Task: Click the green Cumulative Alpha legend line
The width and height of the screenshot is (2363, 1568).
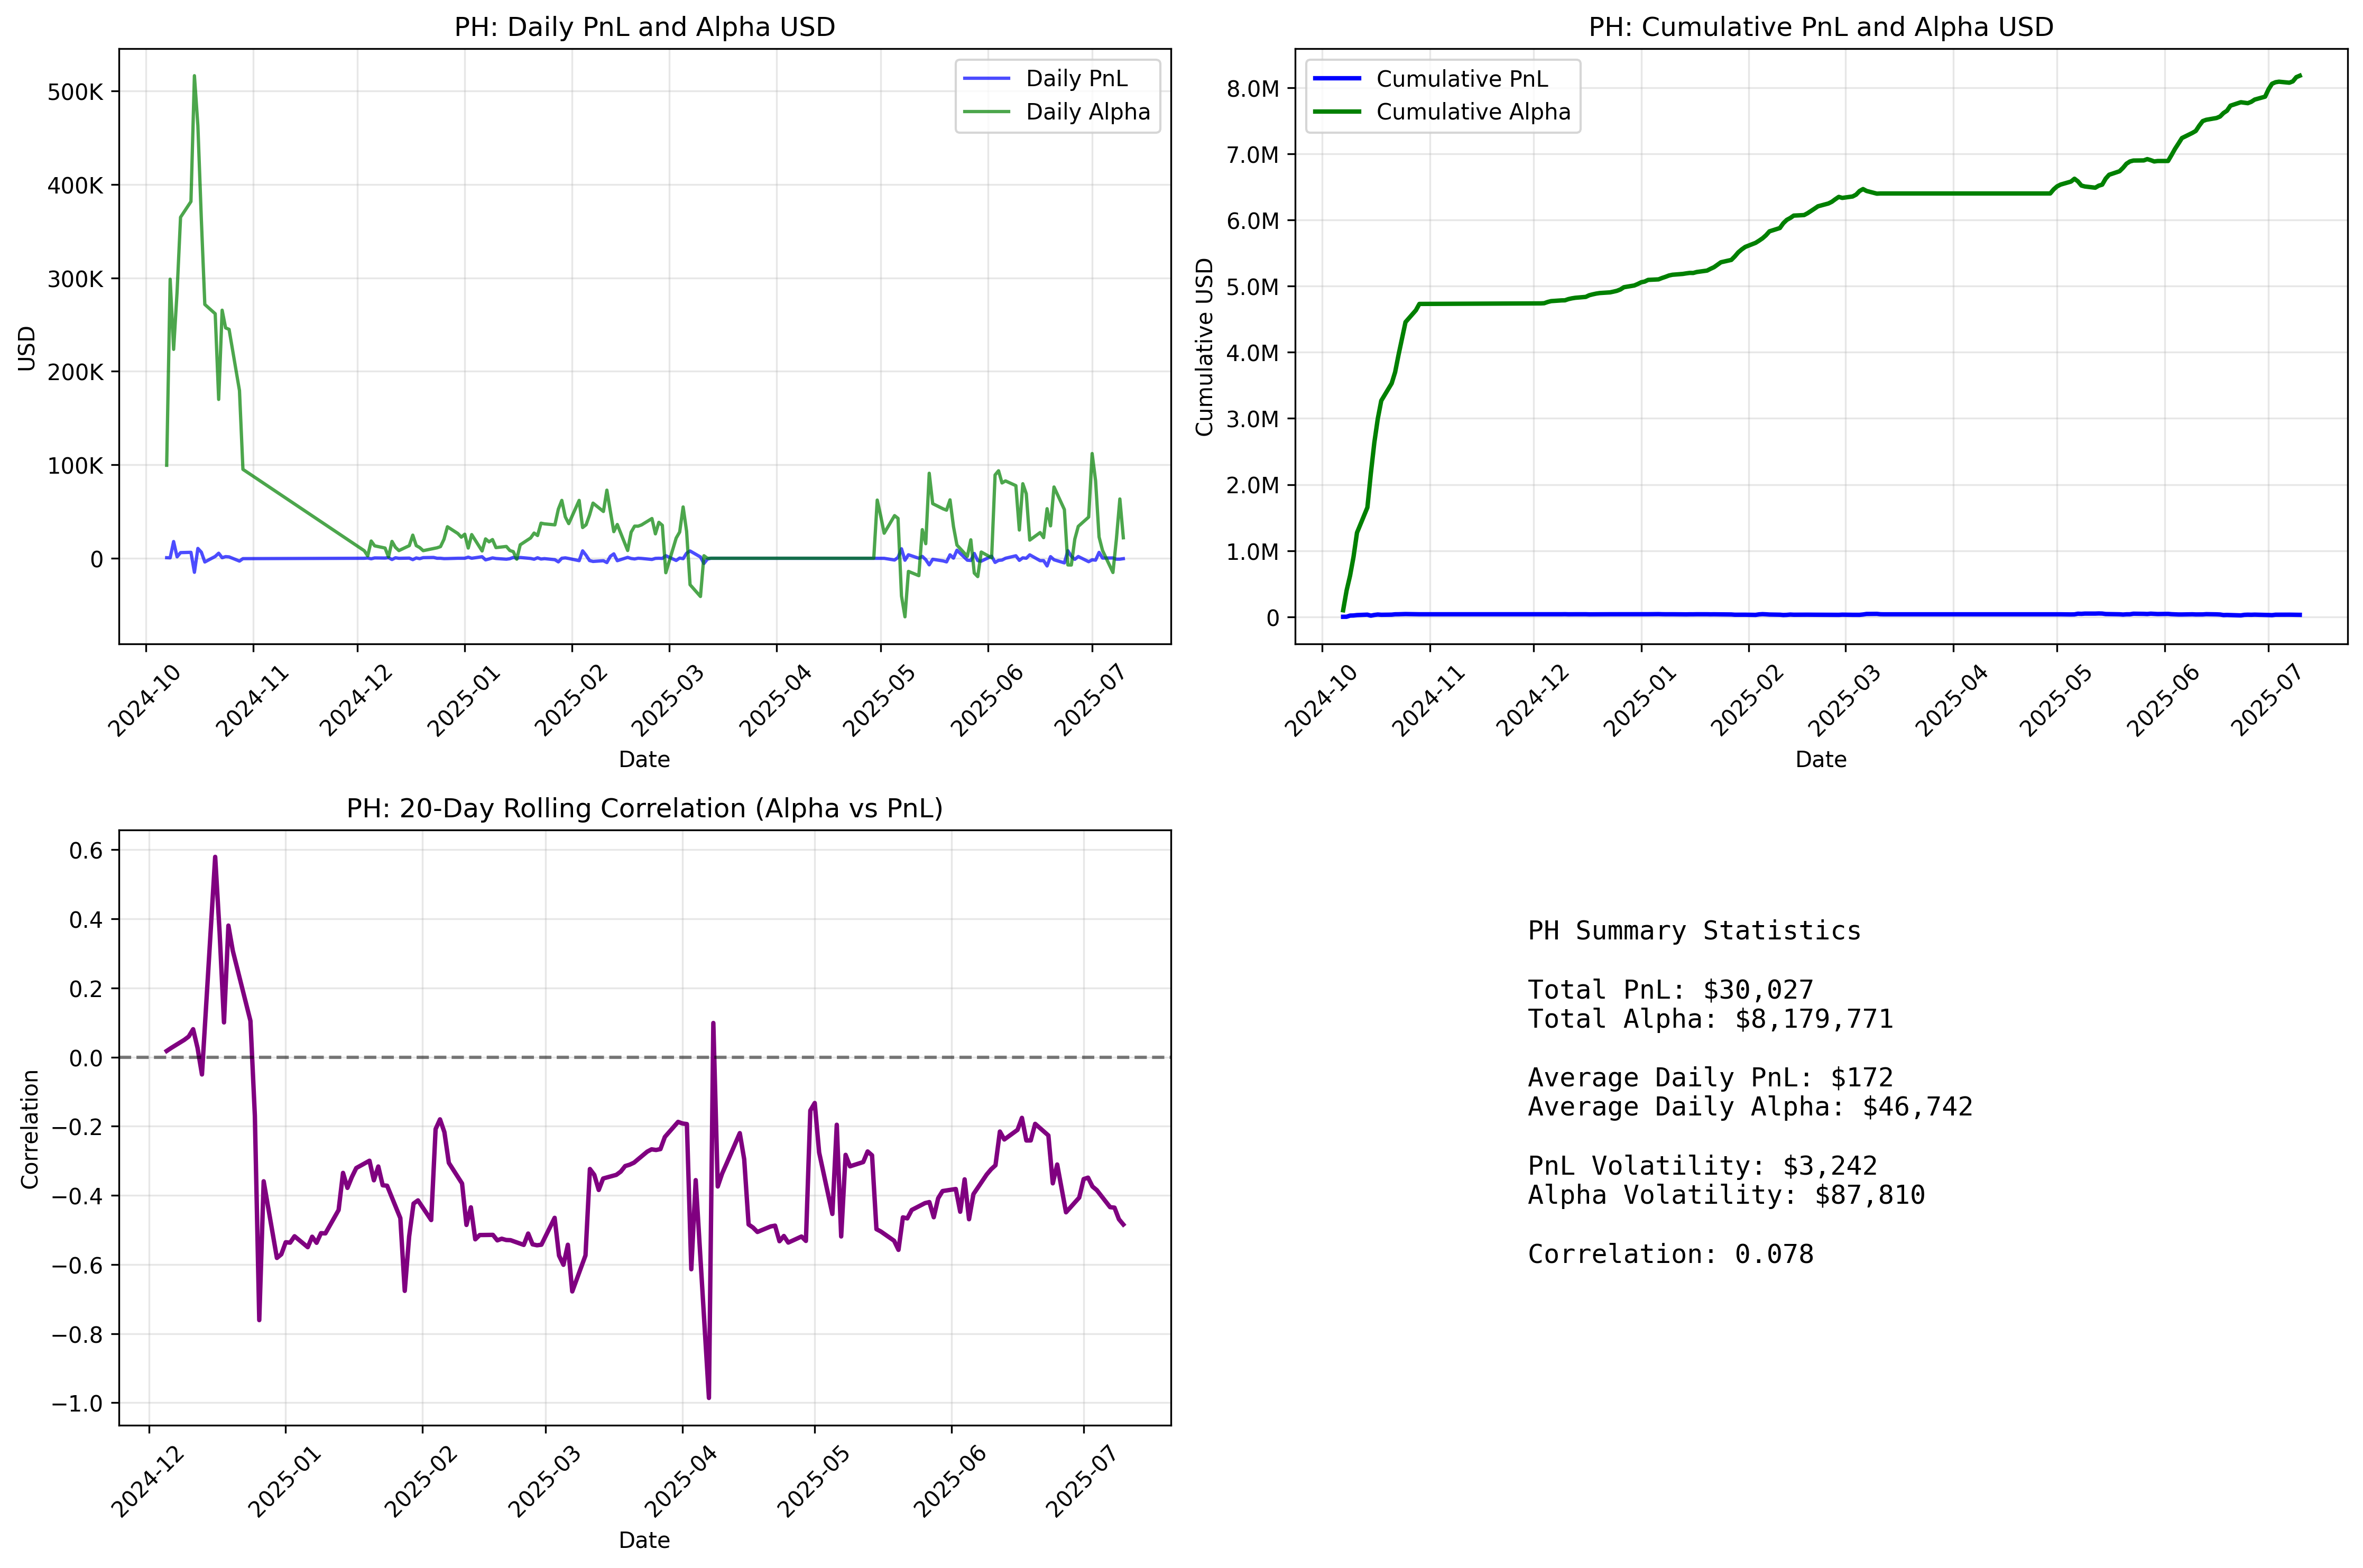Action: (1336, 112)
